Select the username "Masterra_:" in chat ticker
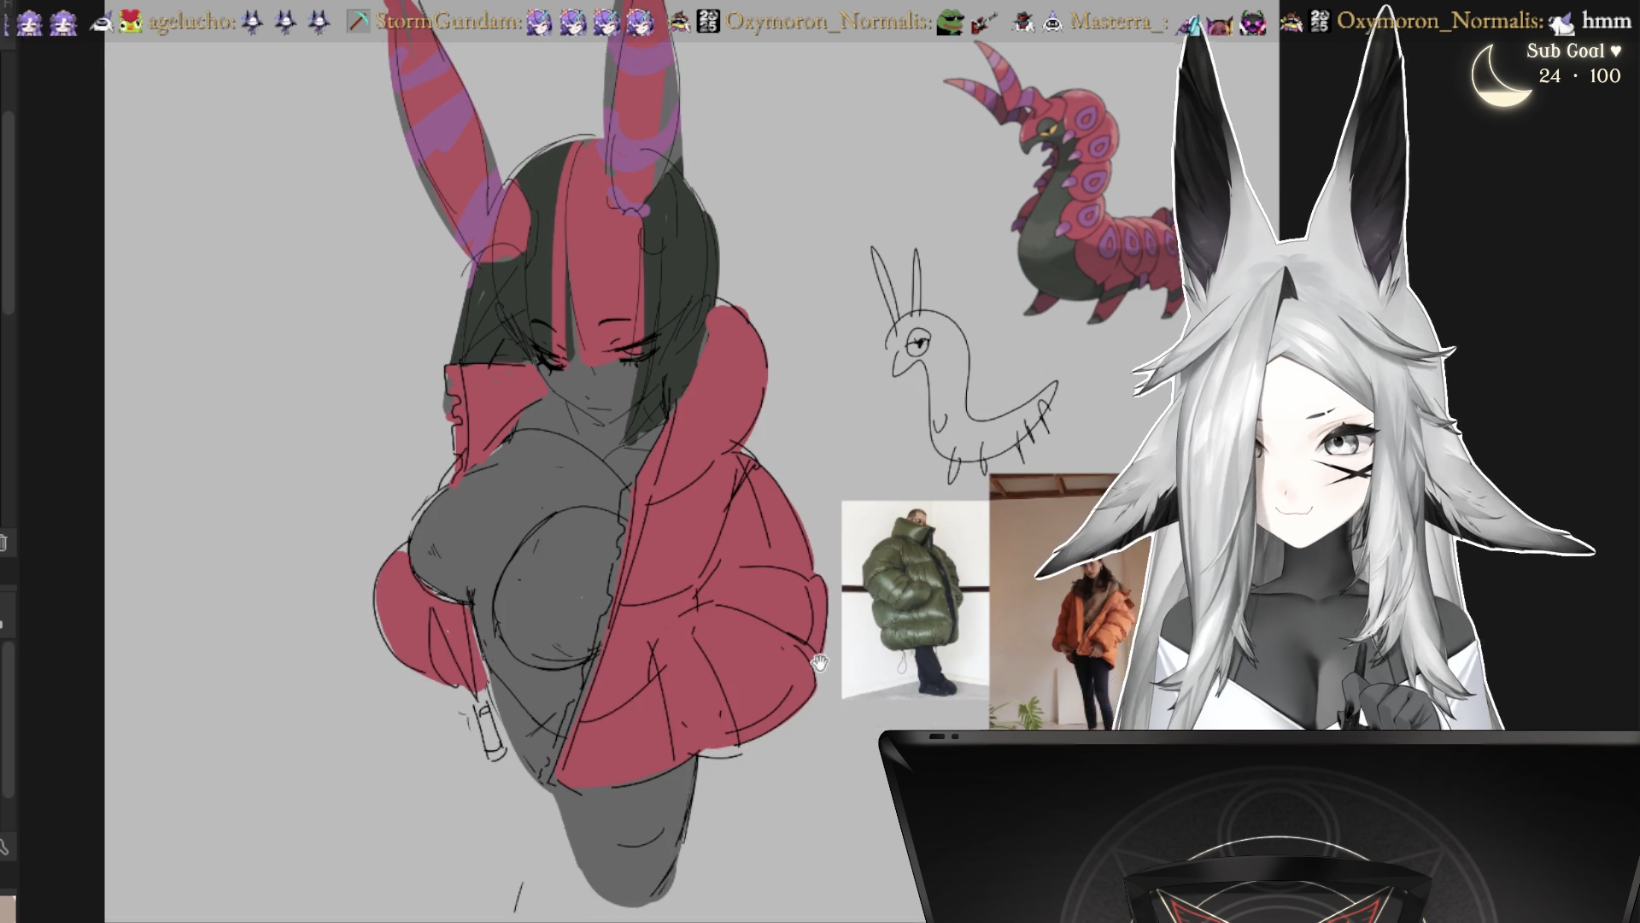 [1118, 21]
